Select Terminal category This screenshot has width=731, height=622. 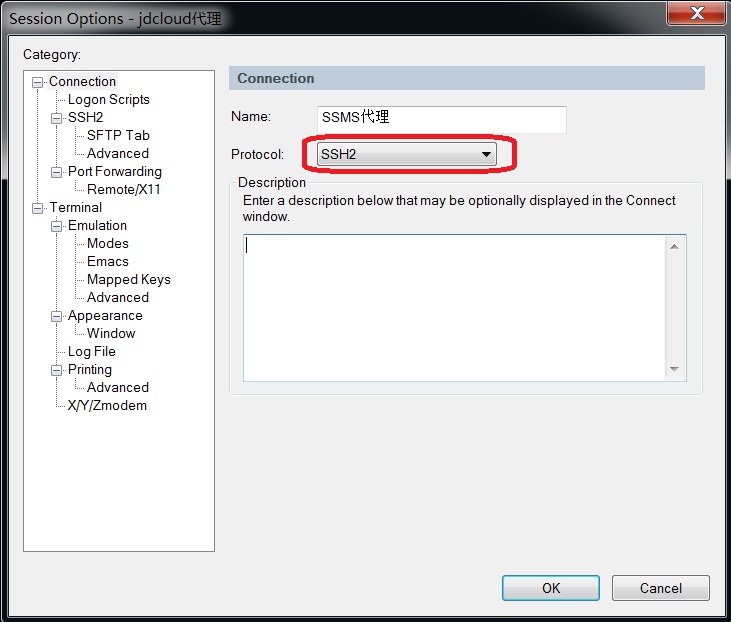76,207
